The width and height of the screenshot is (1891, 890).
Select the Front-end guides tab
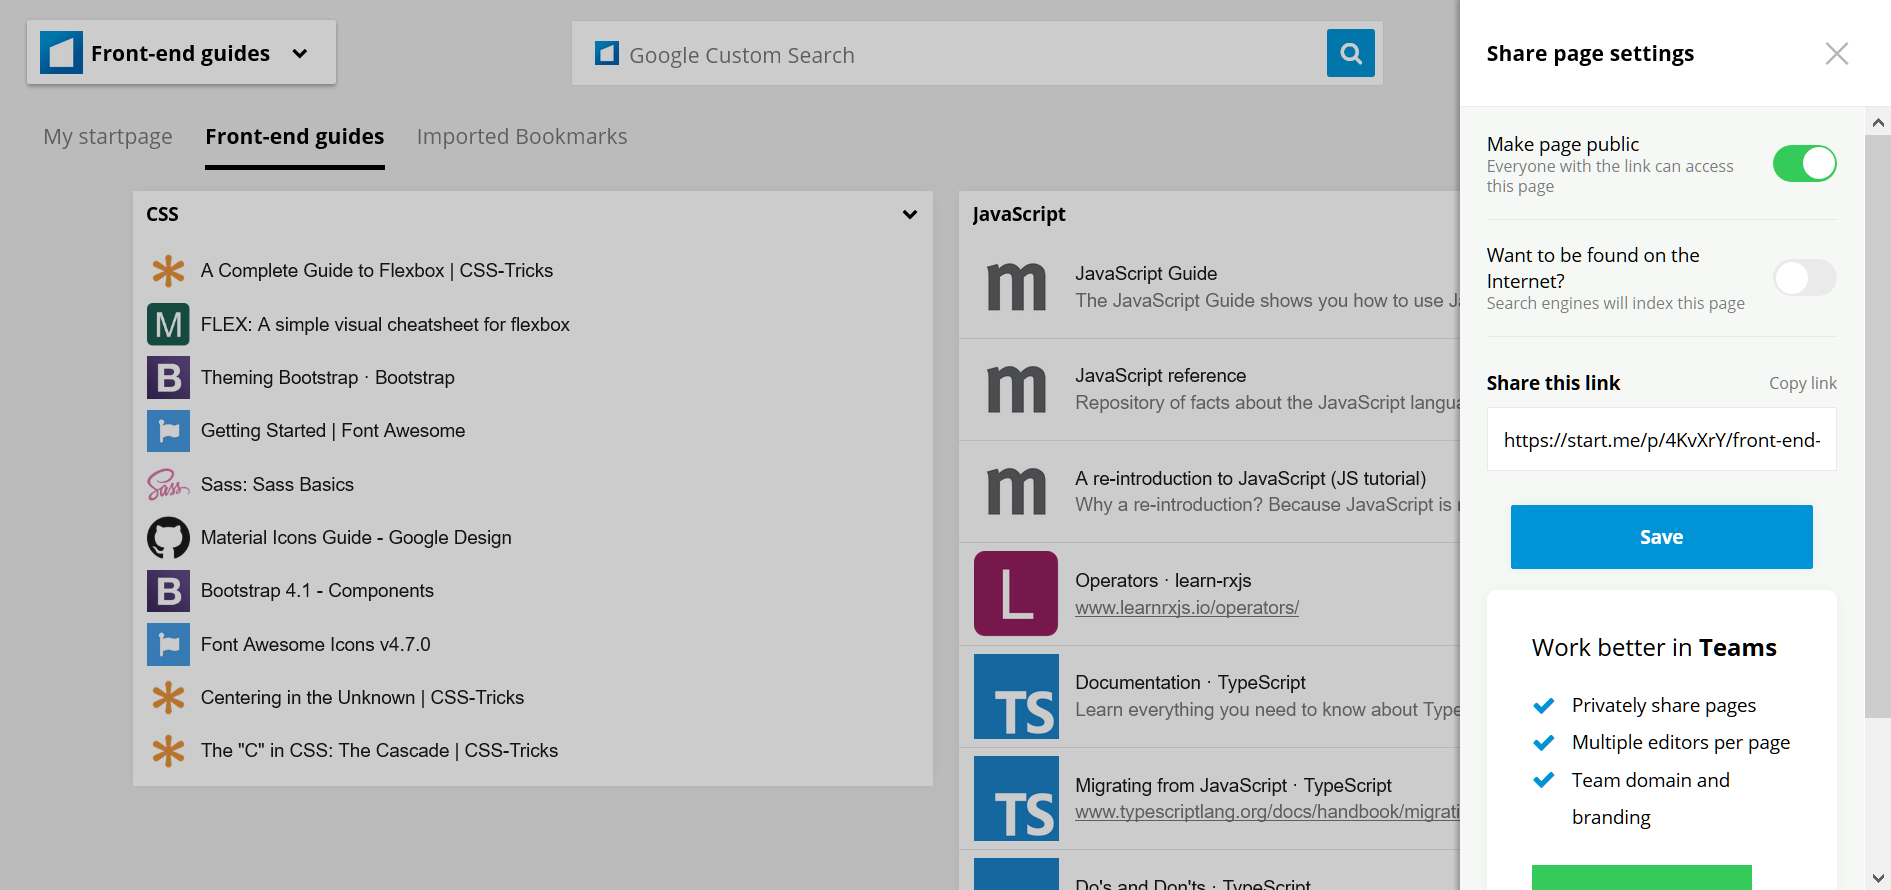(295, 137)
